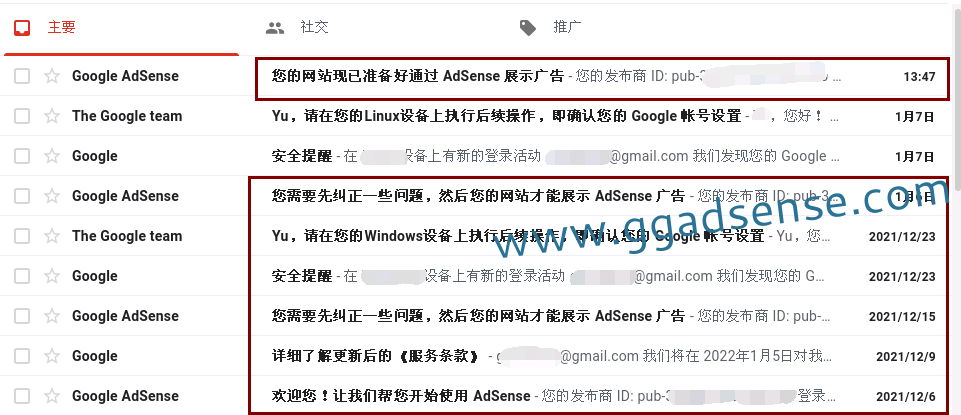Click the vertical scrollbar on the right edge
This screenshot has width=961, height=415.
tap(956, 207)
